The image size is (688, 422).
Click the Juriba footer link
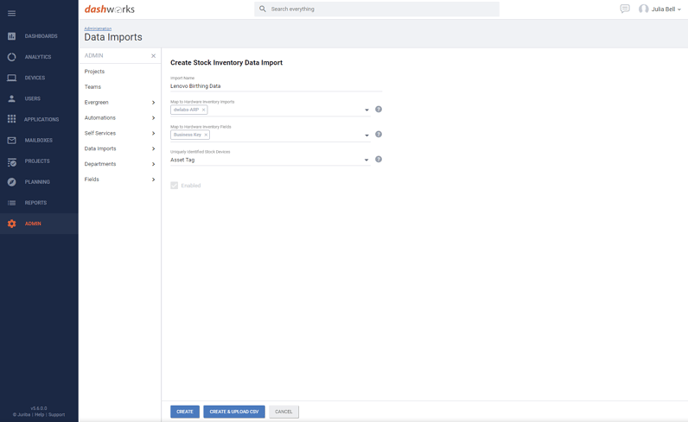pyautogui.click(x=24, y=415)
